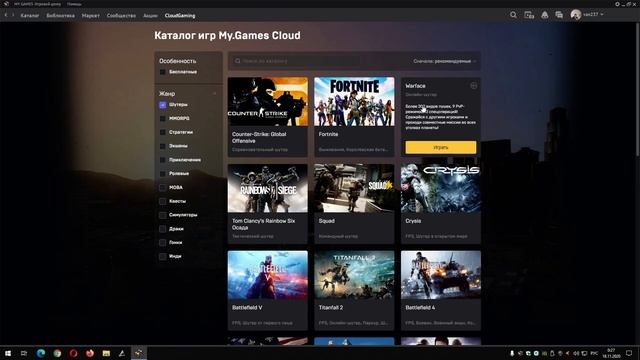Click the Crysis cover thumbnail

point(441,188)
